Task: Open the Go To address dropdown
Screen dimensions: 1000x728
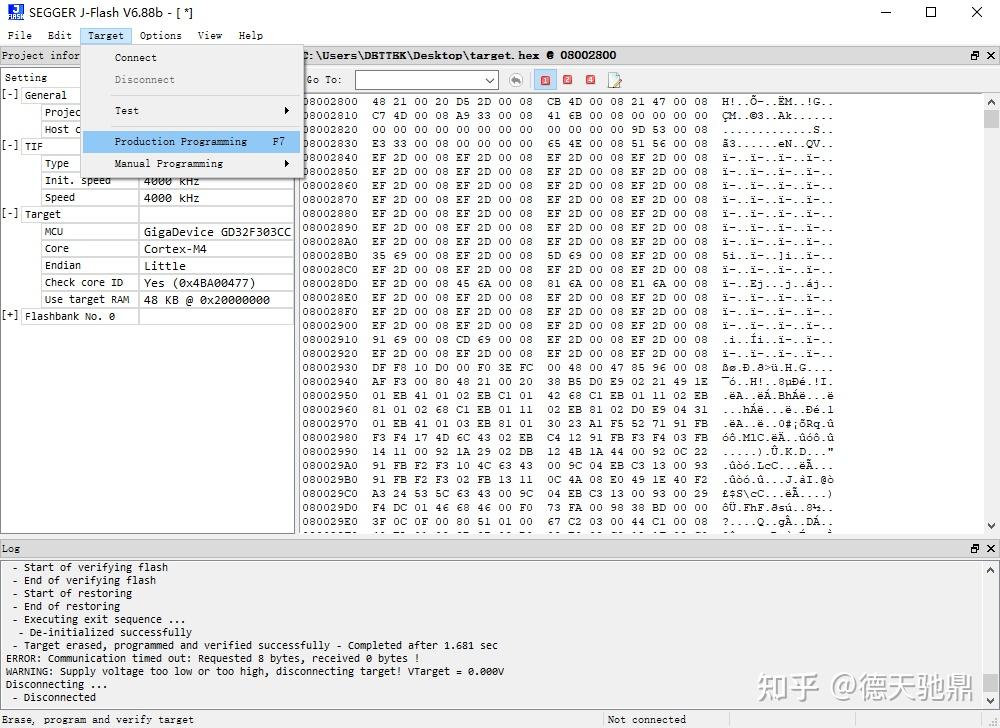Action: tap(489, 80)
